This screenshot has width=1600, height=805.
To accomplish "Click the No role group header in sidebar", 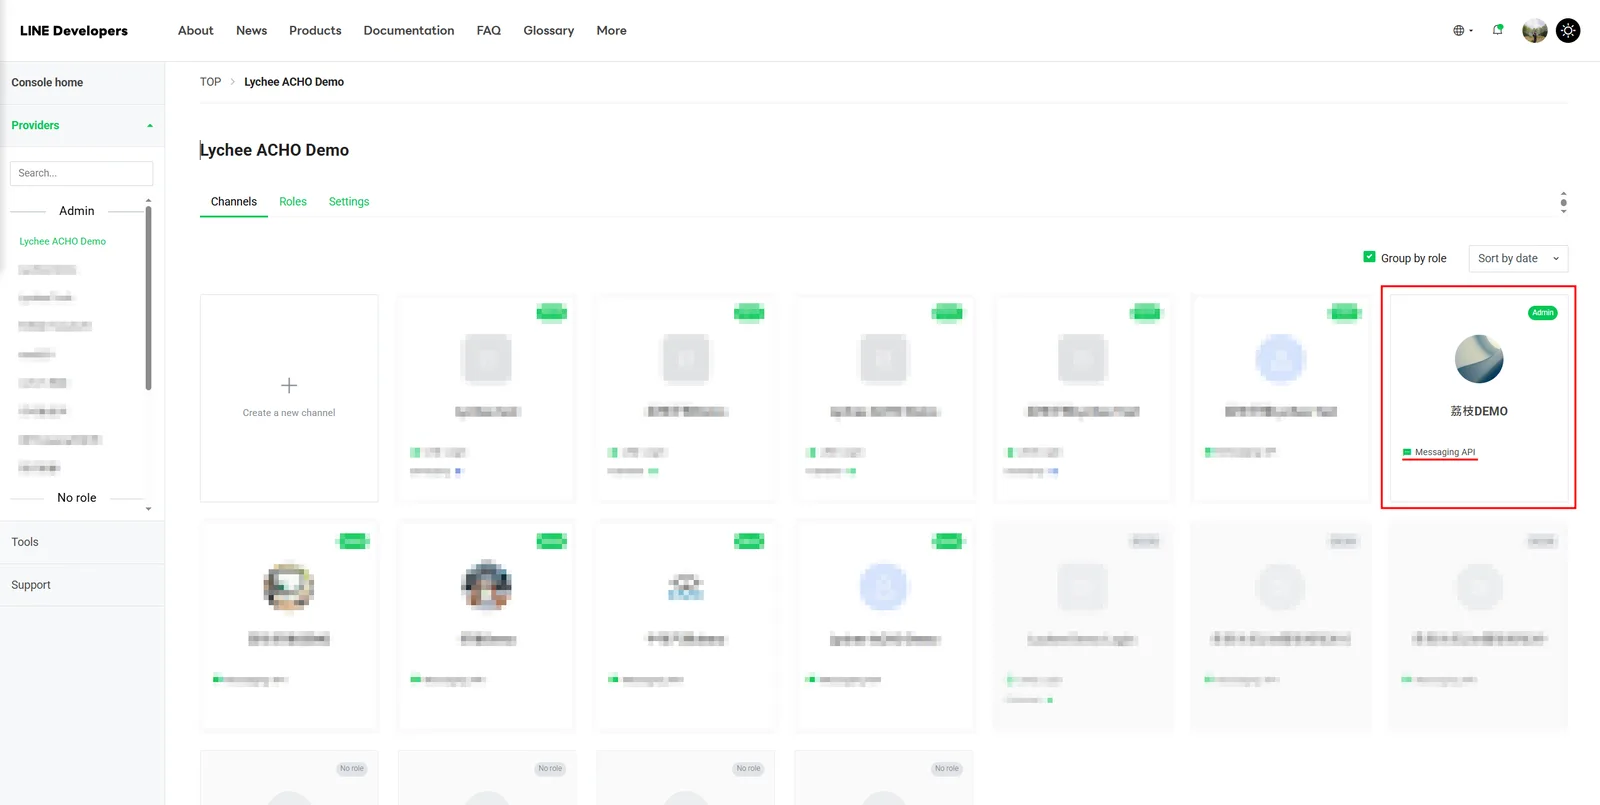I will pyautogui.click(x=77, y=498).
